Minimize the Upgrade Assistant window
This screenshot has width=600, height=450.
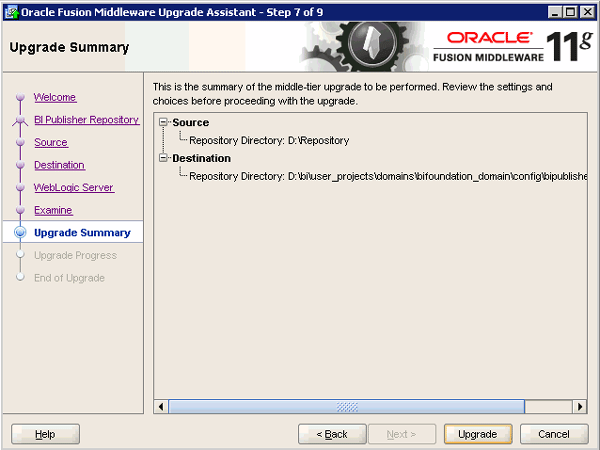pyautogui.click(x=554, y=12)
